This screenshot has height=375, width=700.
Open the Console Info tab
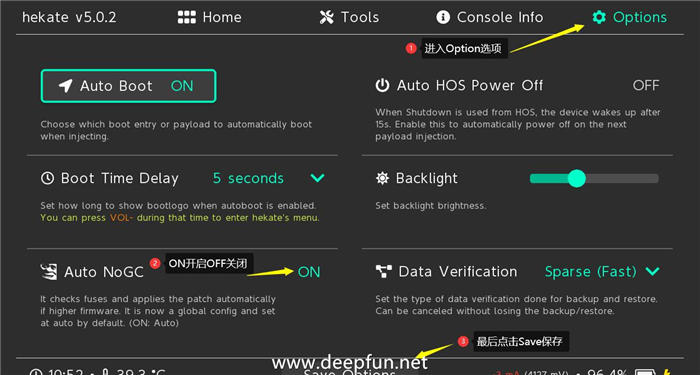pos(490,17)
